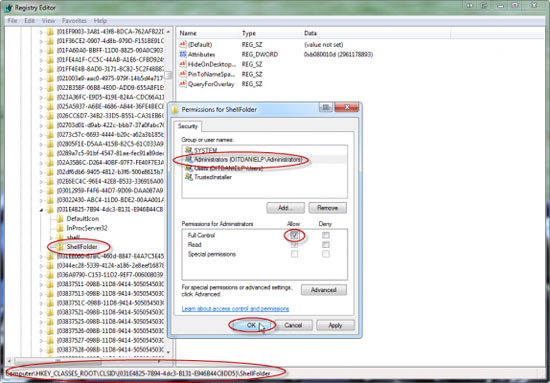
Task: Expand the shell subkey
Action: 51,238
